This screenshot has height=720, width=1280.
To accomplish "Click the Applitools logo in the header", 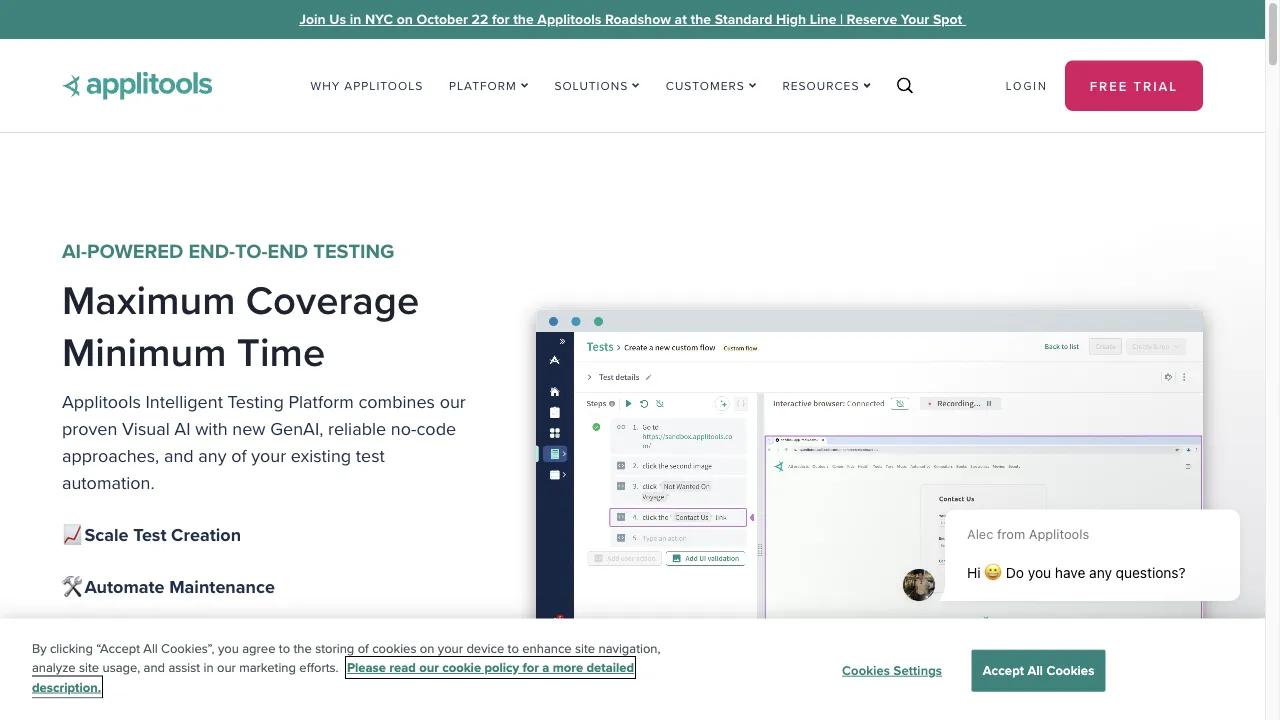I will (x=137, y=85).
